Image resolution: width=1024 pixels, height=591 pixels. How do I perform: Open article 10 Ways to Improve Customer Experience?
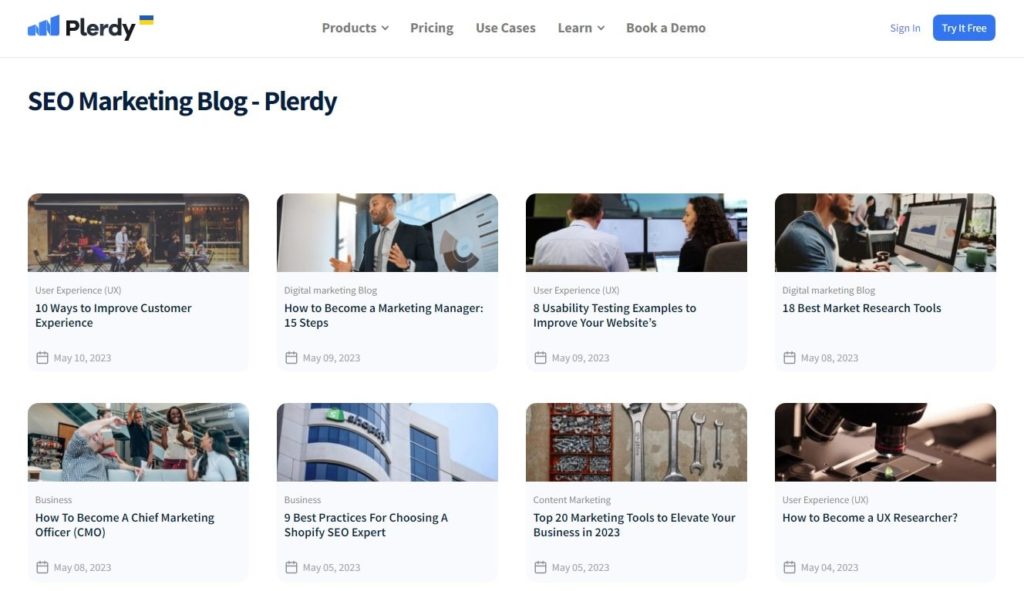pyautogui.click(x=113, y=315)
